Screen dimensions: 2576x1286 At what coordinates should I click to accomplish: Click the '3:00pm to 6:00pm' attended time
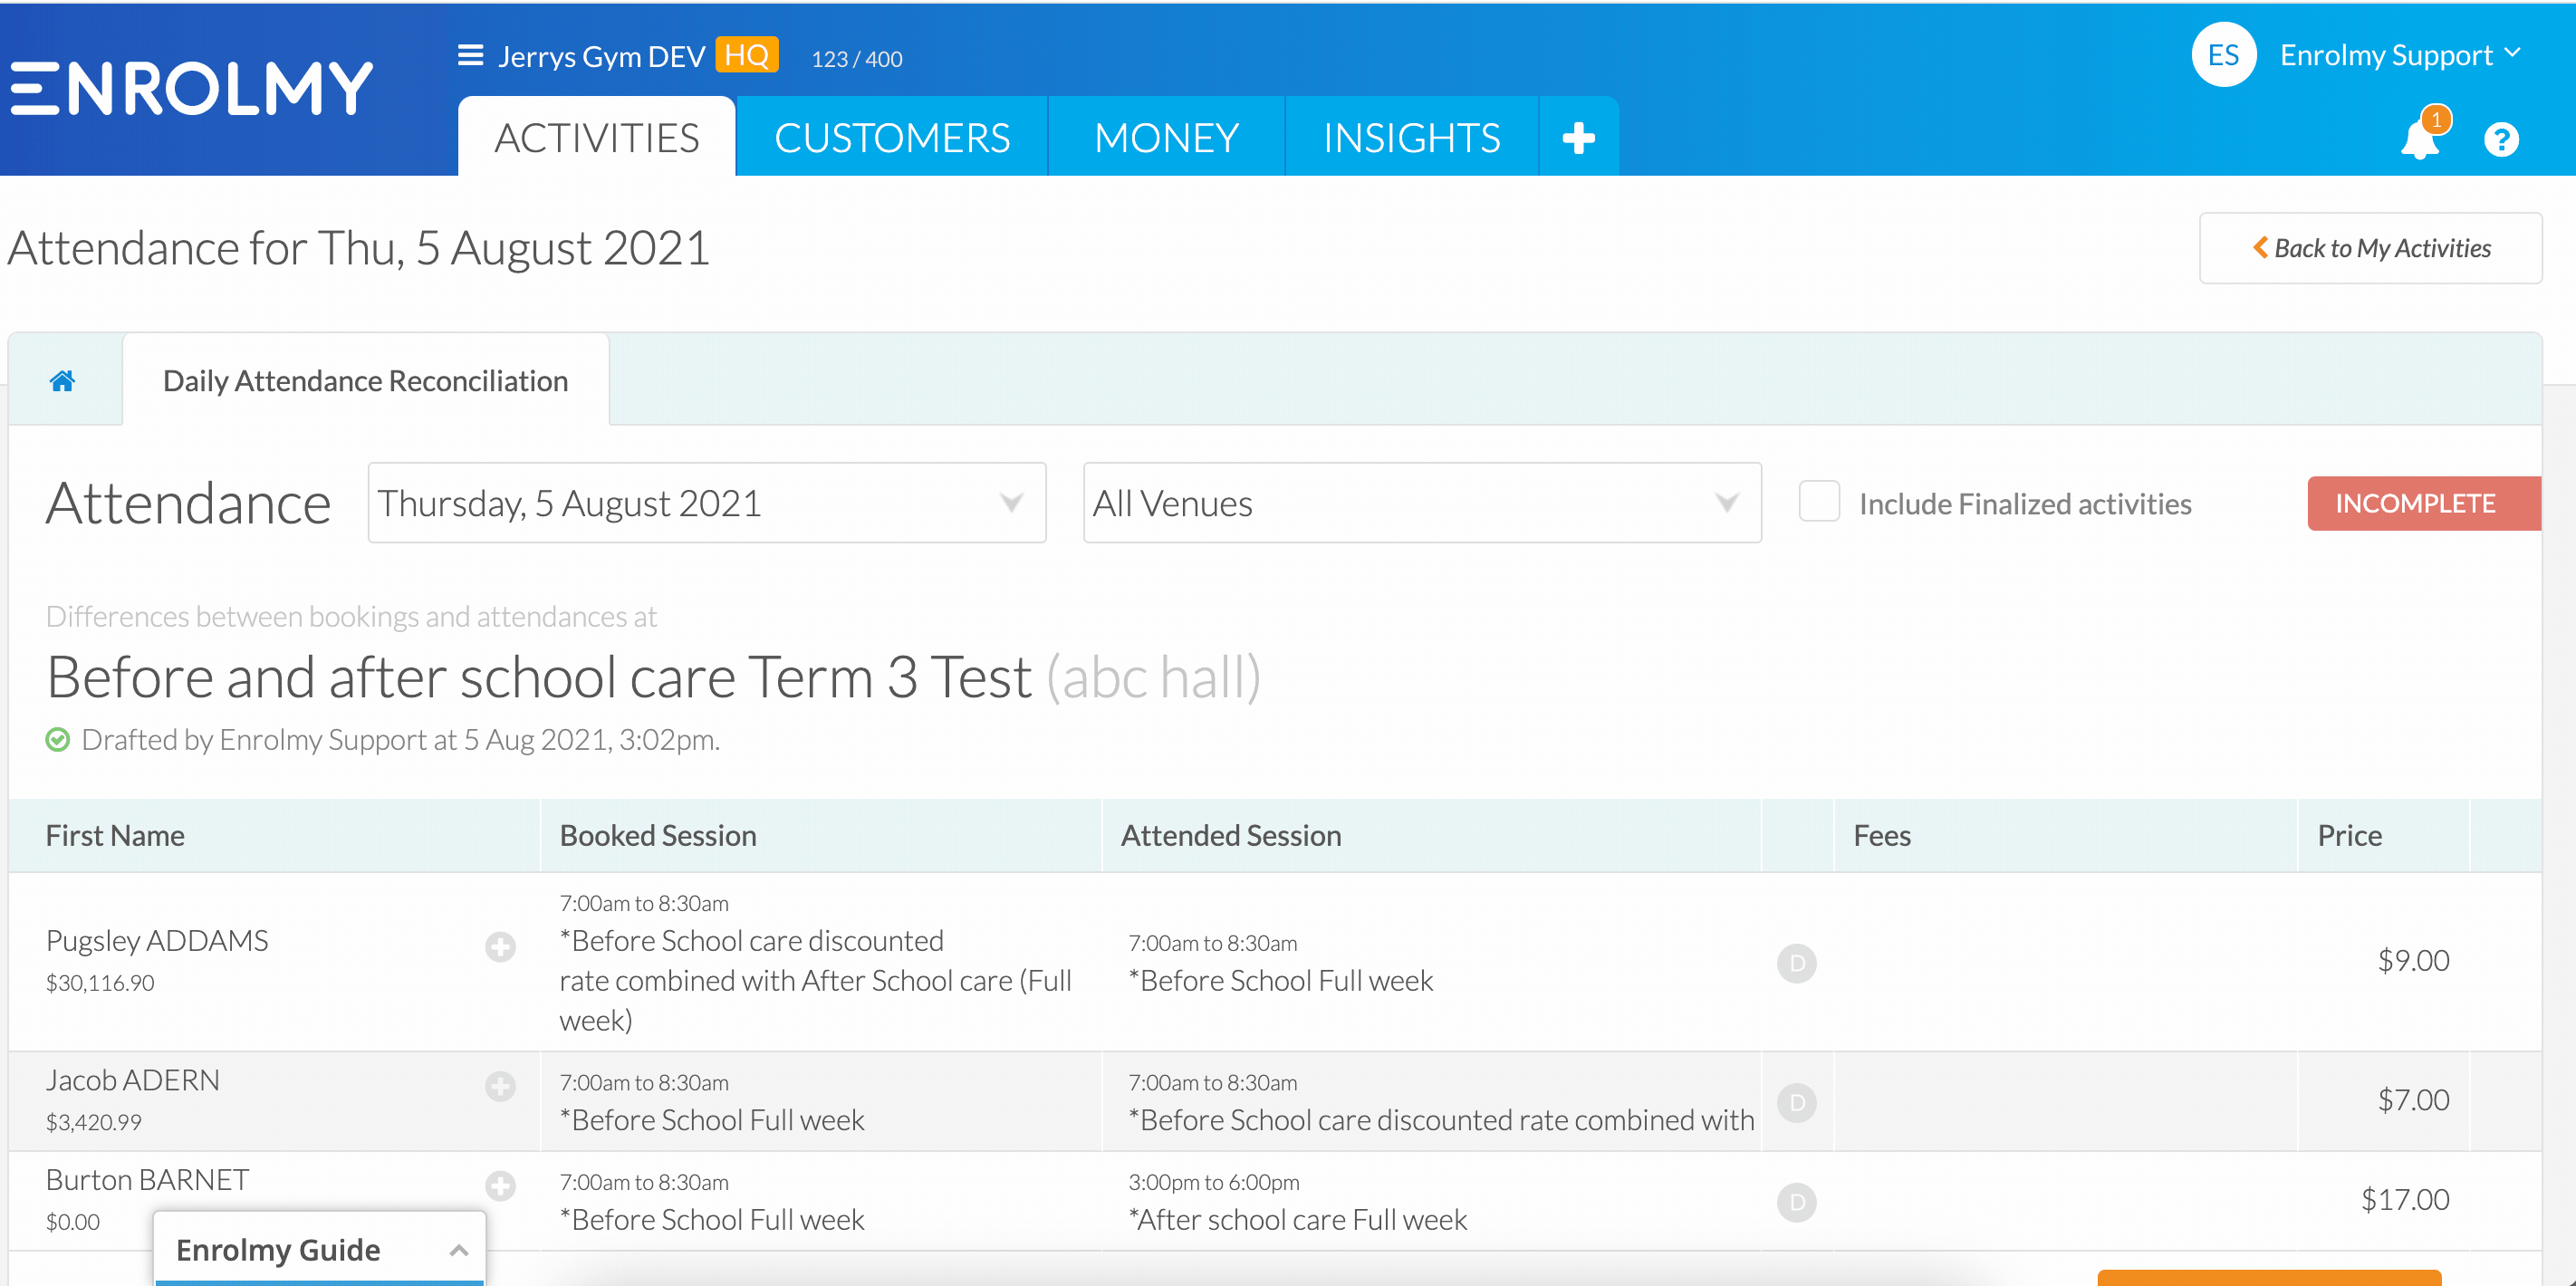[x=1214, y=1182]
